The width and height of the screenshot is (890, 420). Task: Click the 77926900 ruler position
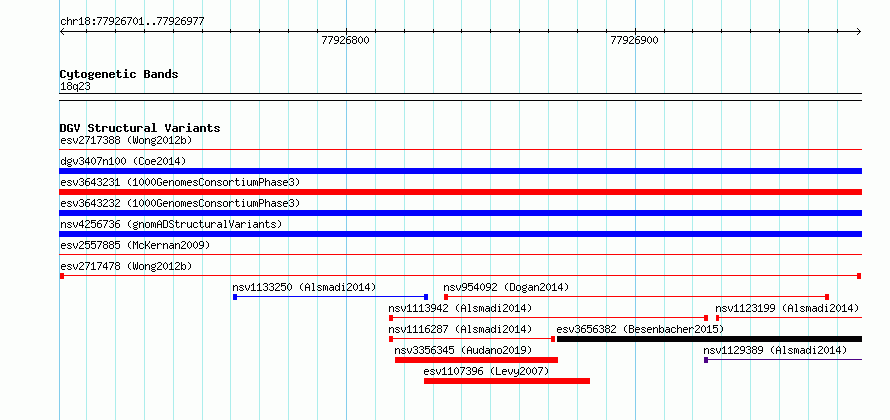coord(634,40)
